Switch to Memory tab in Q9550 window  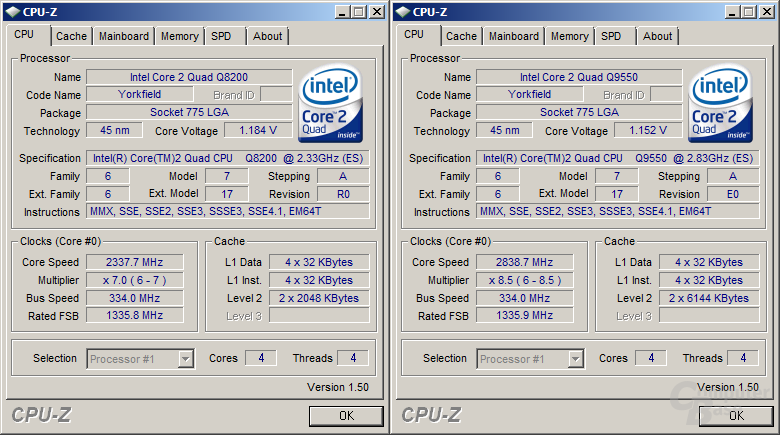(570, 36)
